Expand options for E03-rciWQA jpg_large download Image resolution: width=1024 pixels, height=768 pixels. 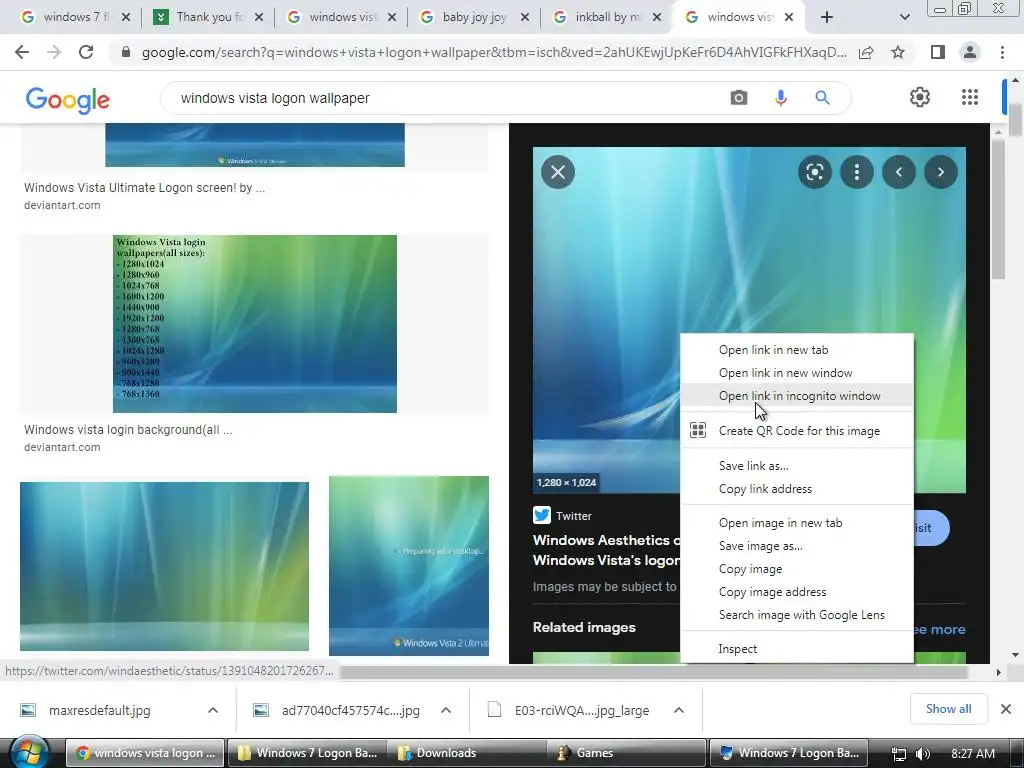679,710
